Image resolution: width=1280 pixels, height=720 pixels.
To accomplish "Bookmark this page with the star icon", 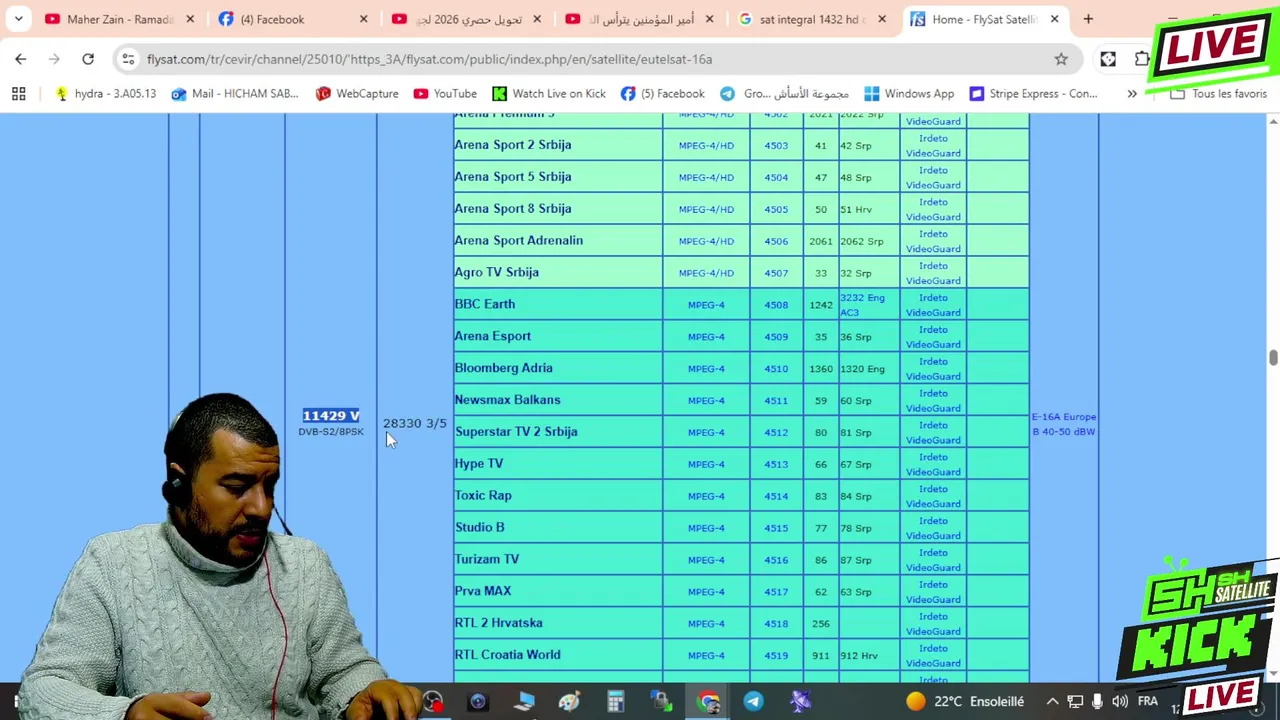I will pos(1061,59).
